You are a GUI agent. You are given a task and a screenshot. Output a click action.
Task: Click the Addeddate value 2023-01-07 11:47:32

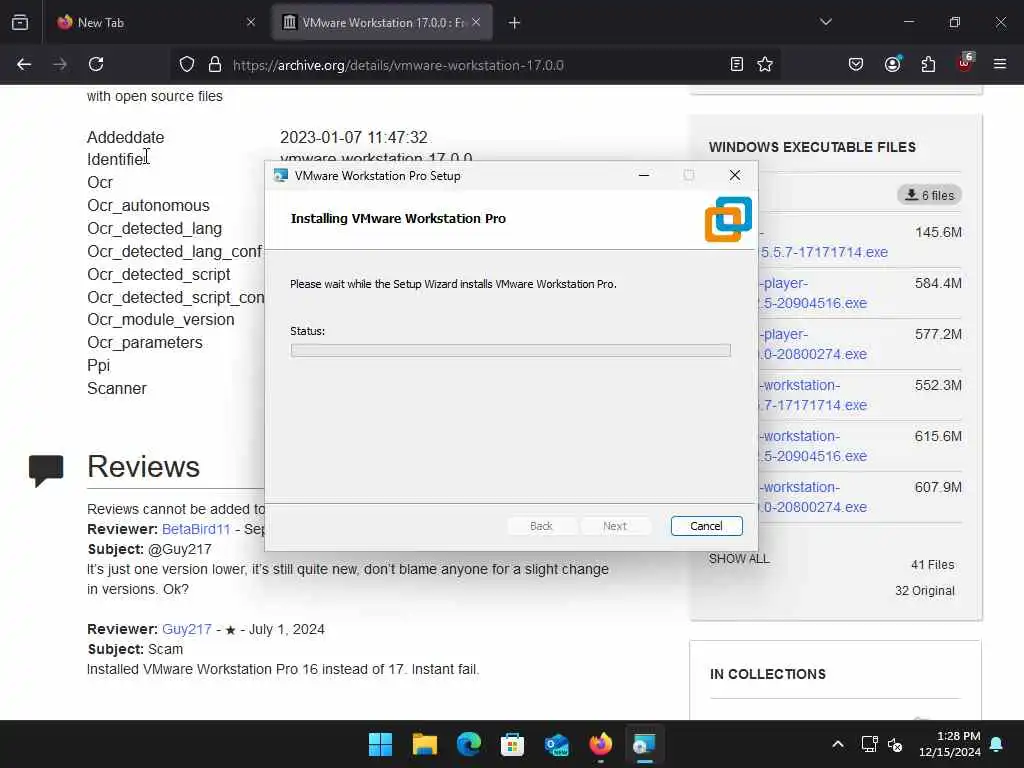coord(354,137)
